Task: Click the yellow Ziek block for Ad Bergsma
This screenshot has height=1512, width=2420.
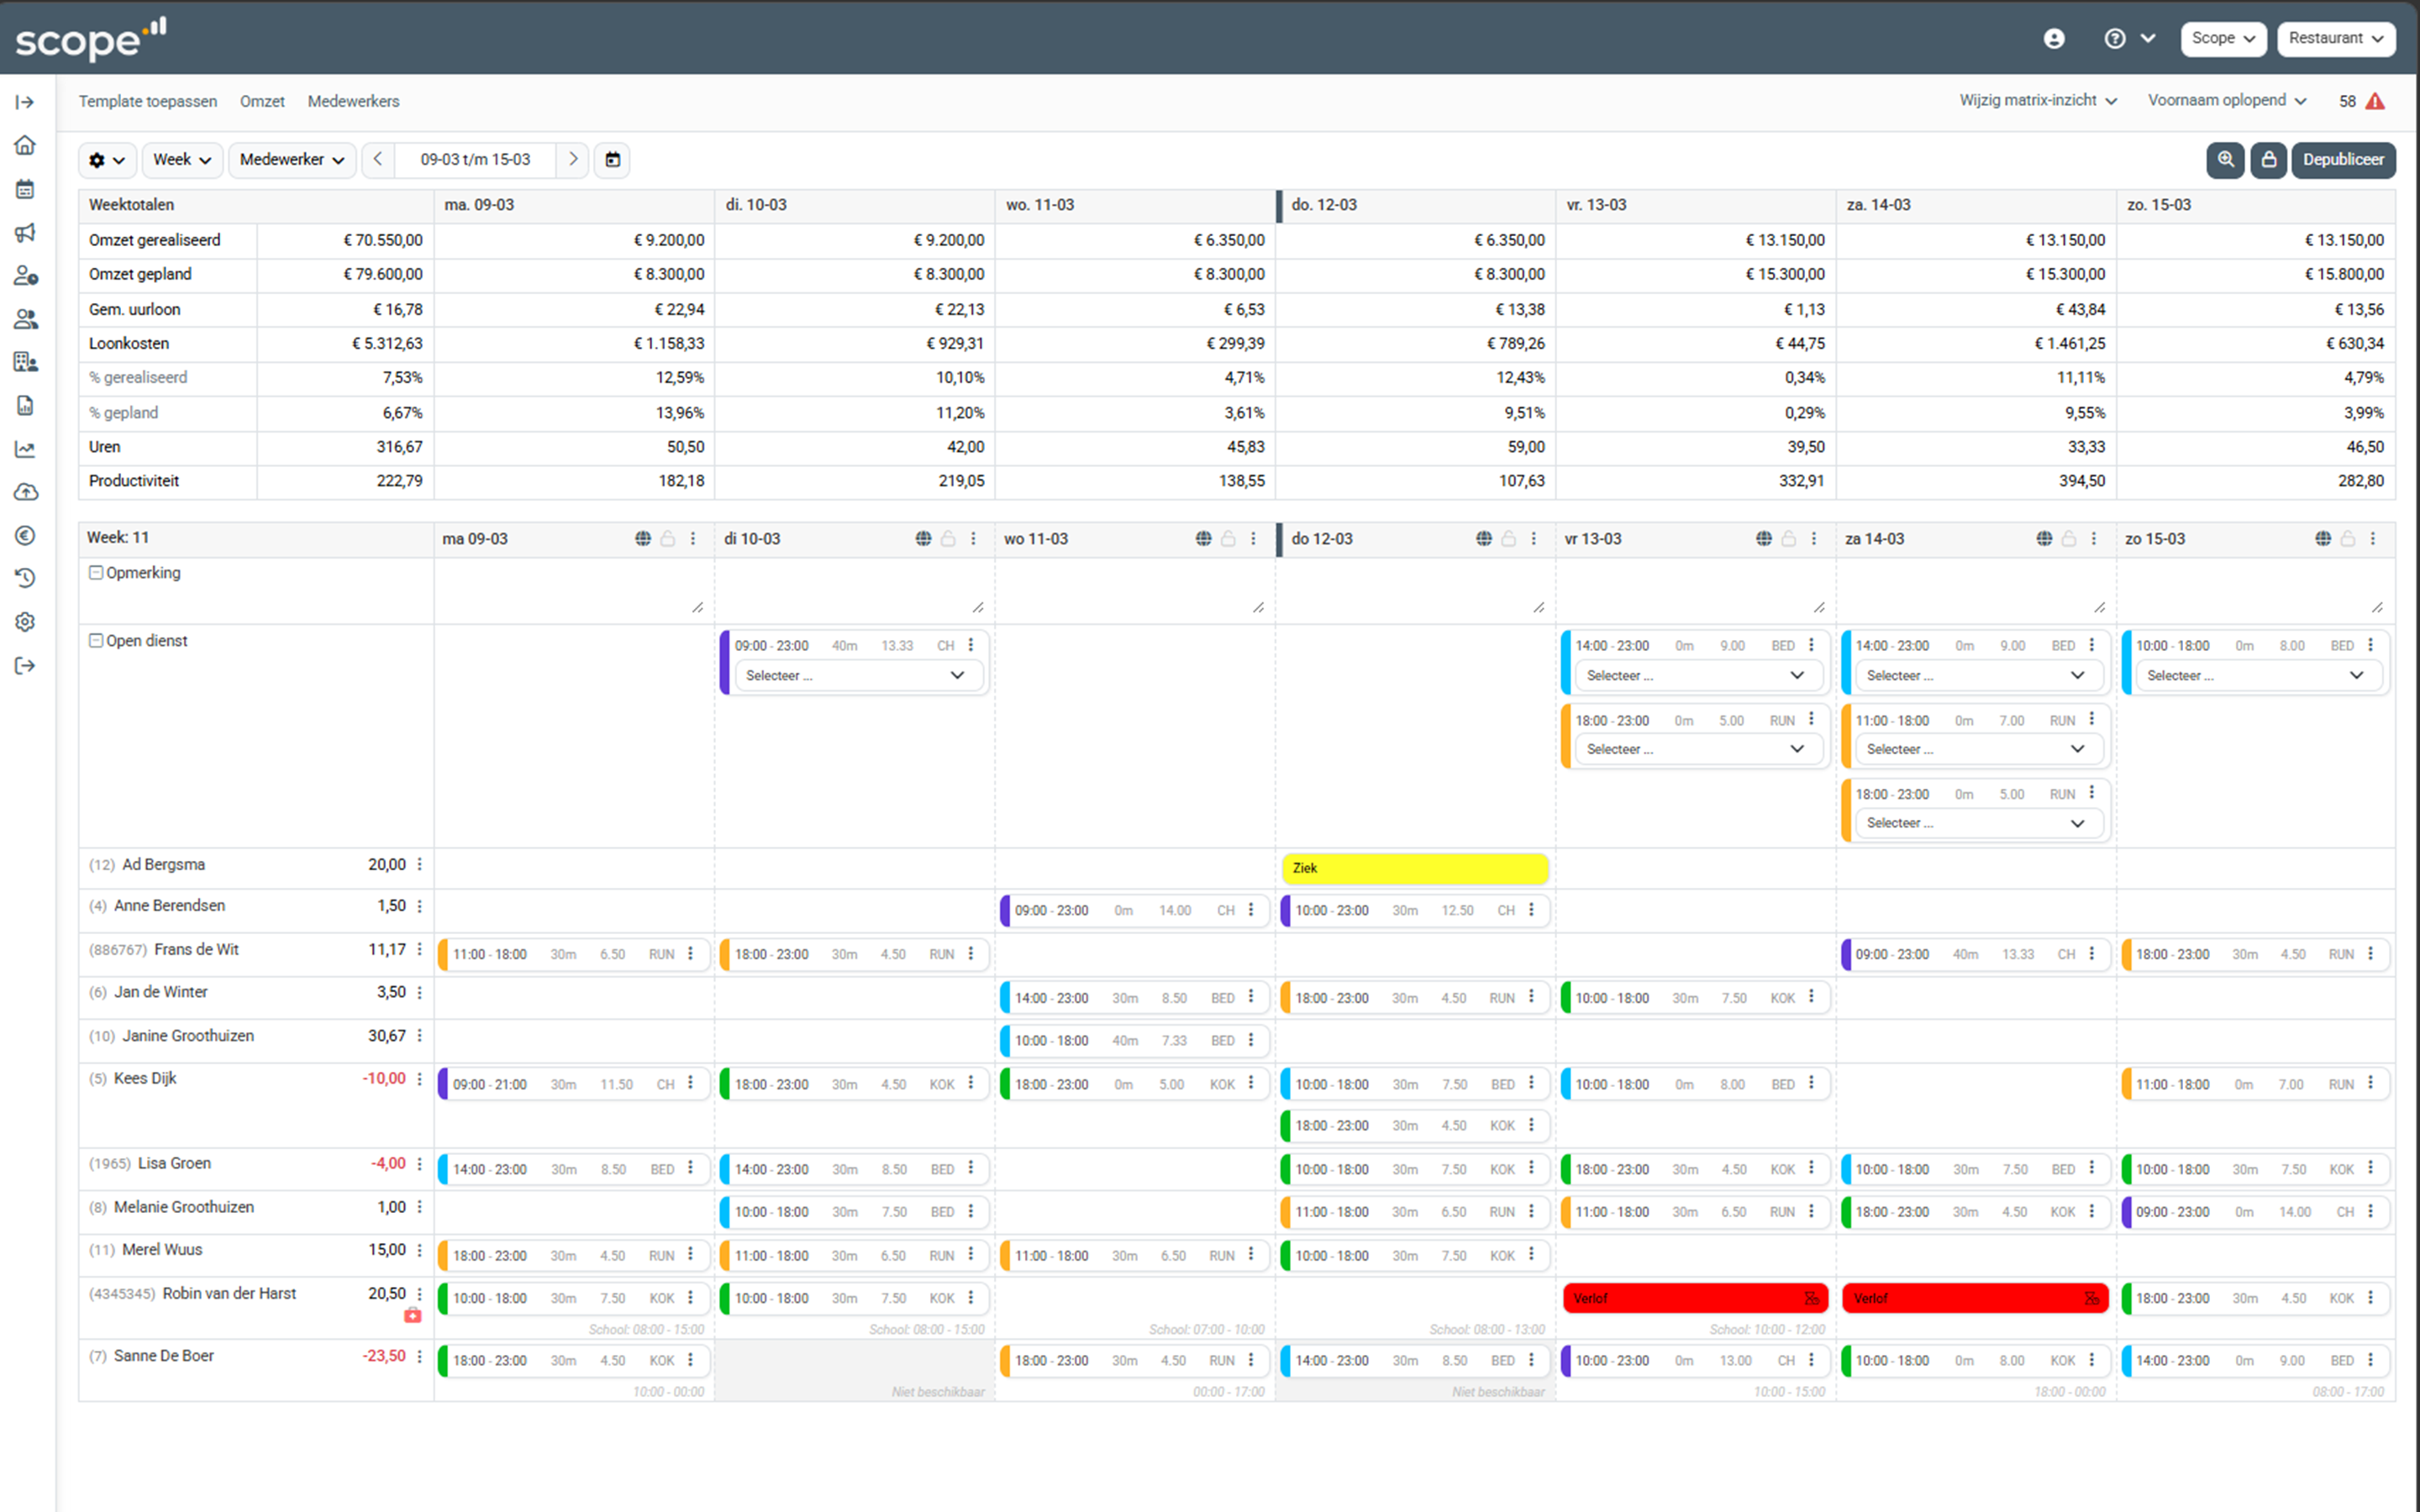Action: [x=1414, y=868]
